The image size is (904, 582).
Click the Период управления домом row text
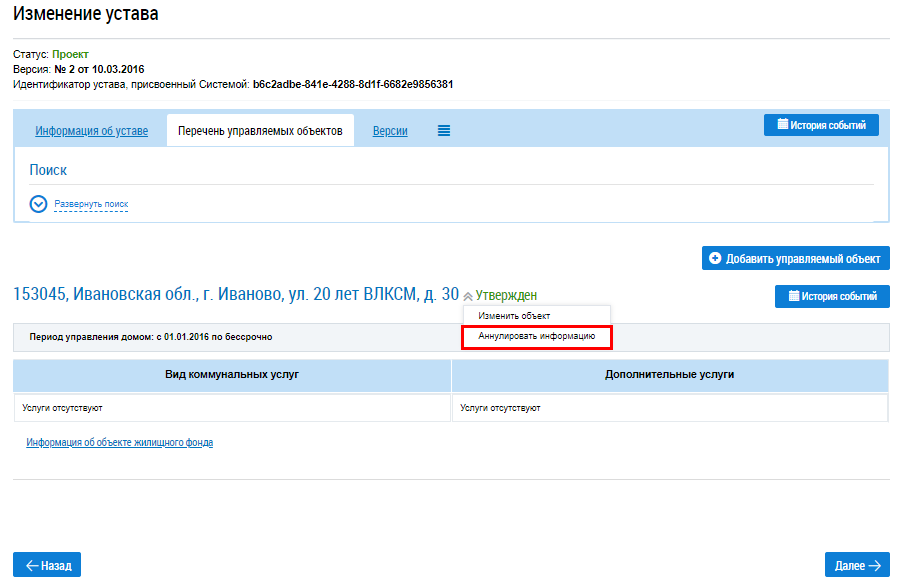point(150,337)
